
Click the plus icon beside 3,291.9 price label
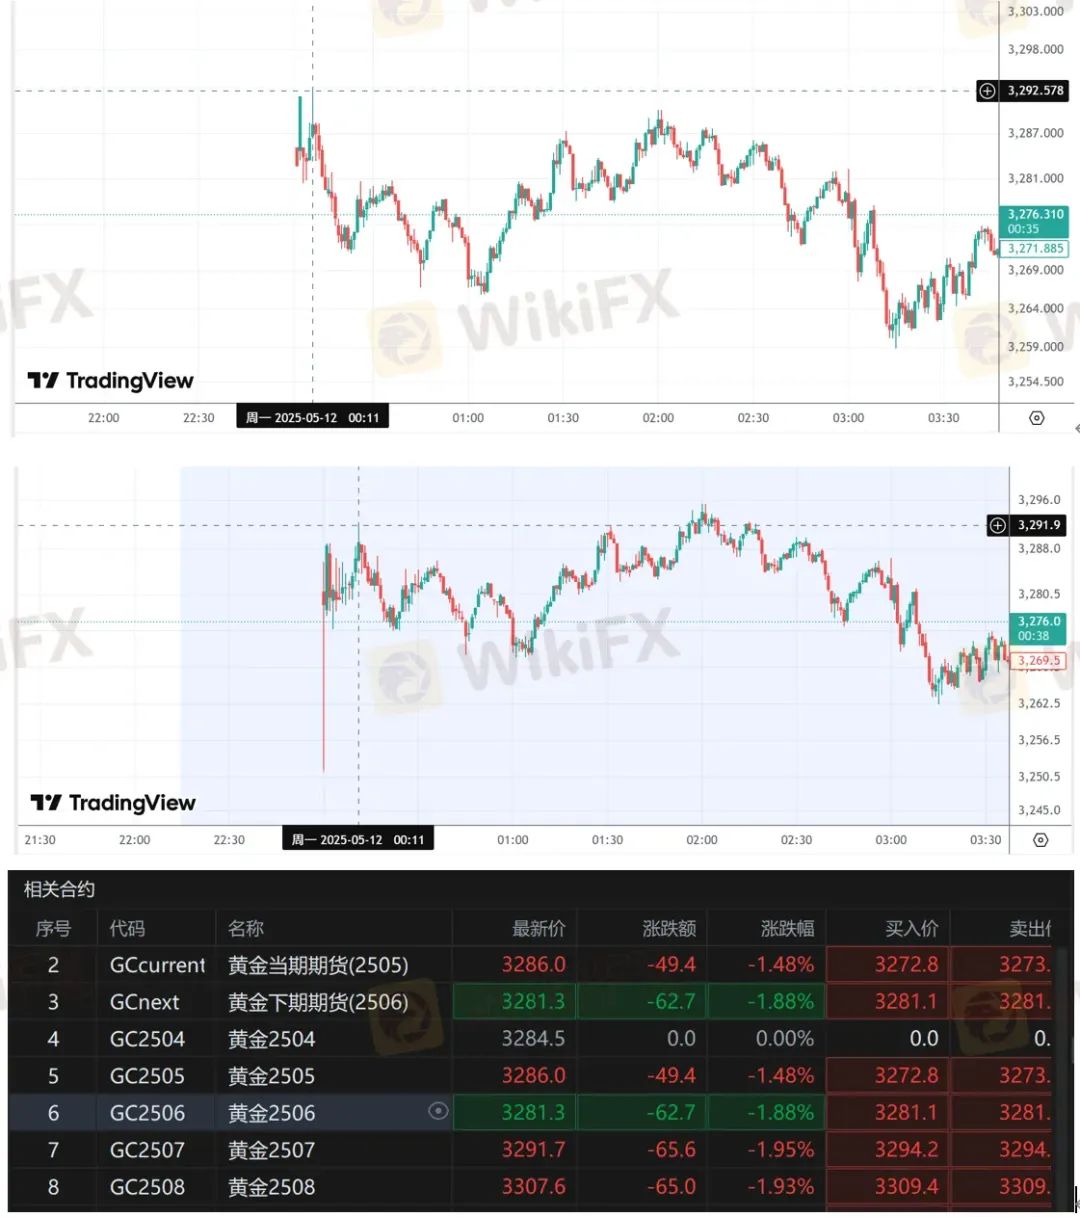click(997, 525)
